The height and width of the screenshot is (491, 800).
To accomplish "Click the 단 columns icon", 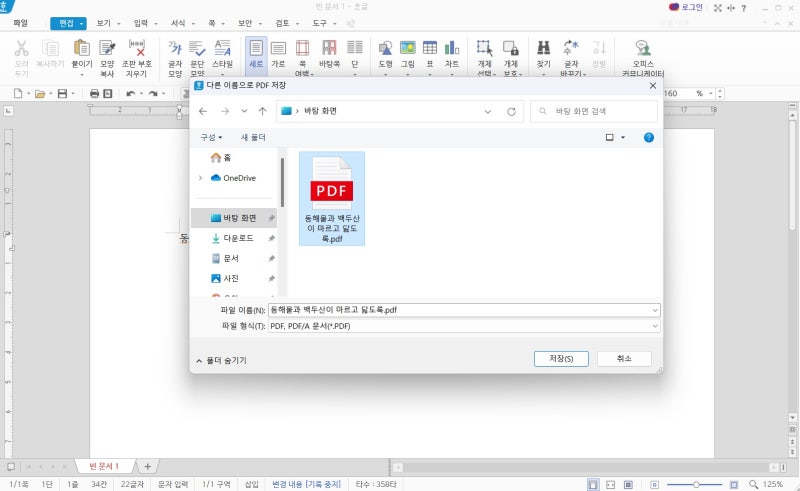I will point(355,47).
